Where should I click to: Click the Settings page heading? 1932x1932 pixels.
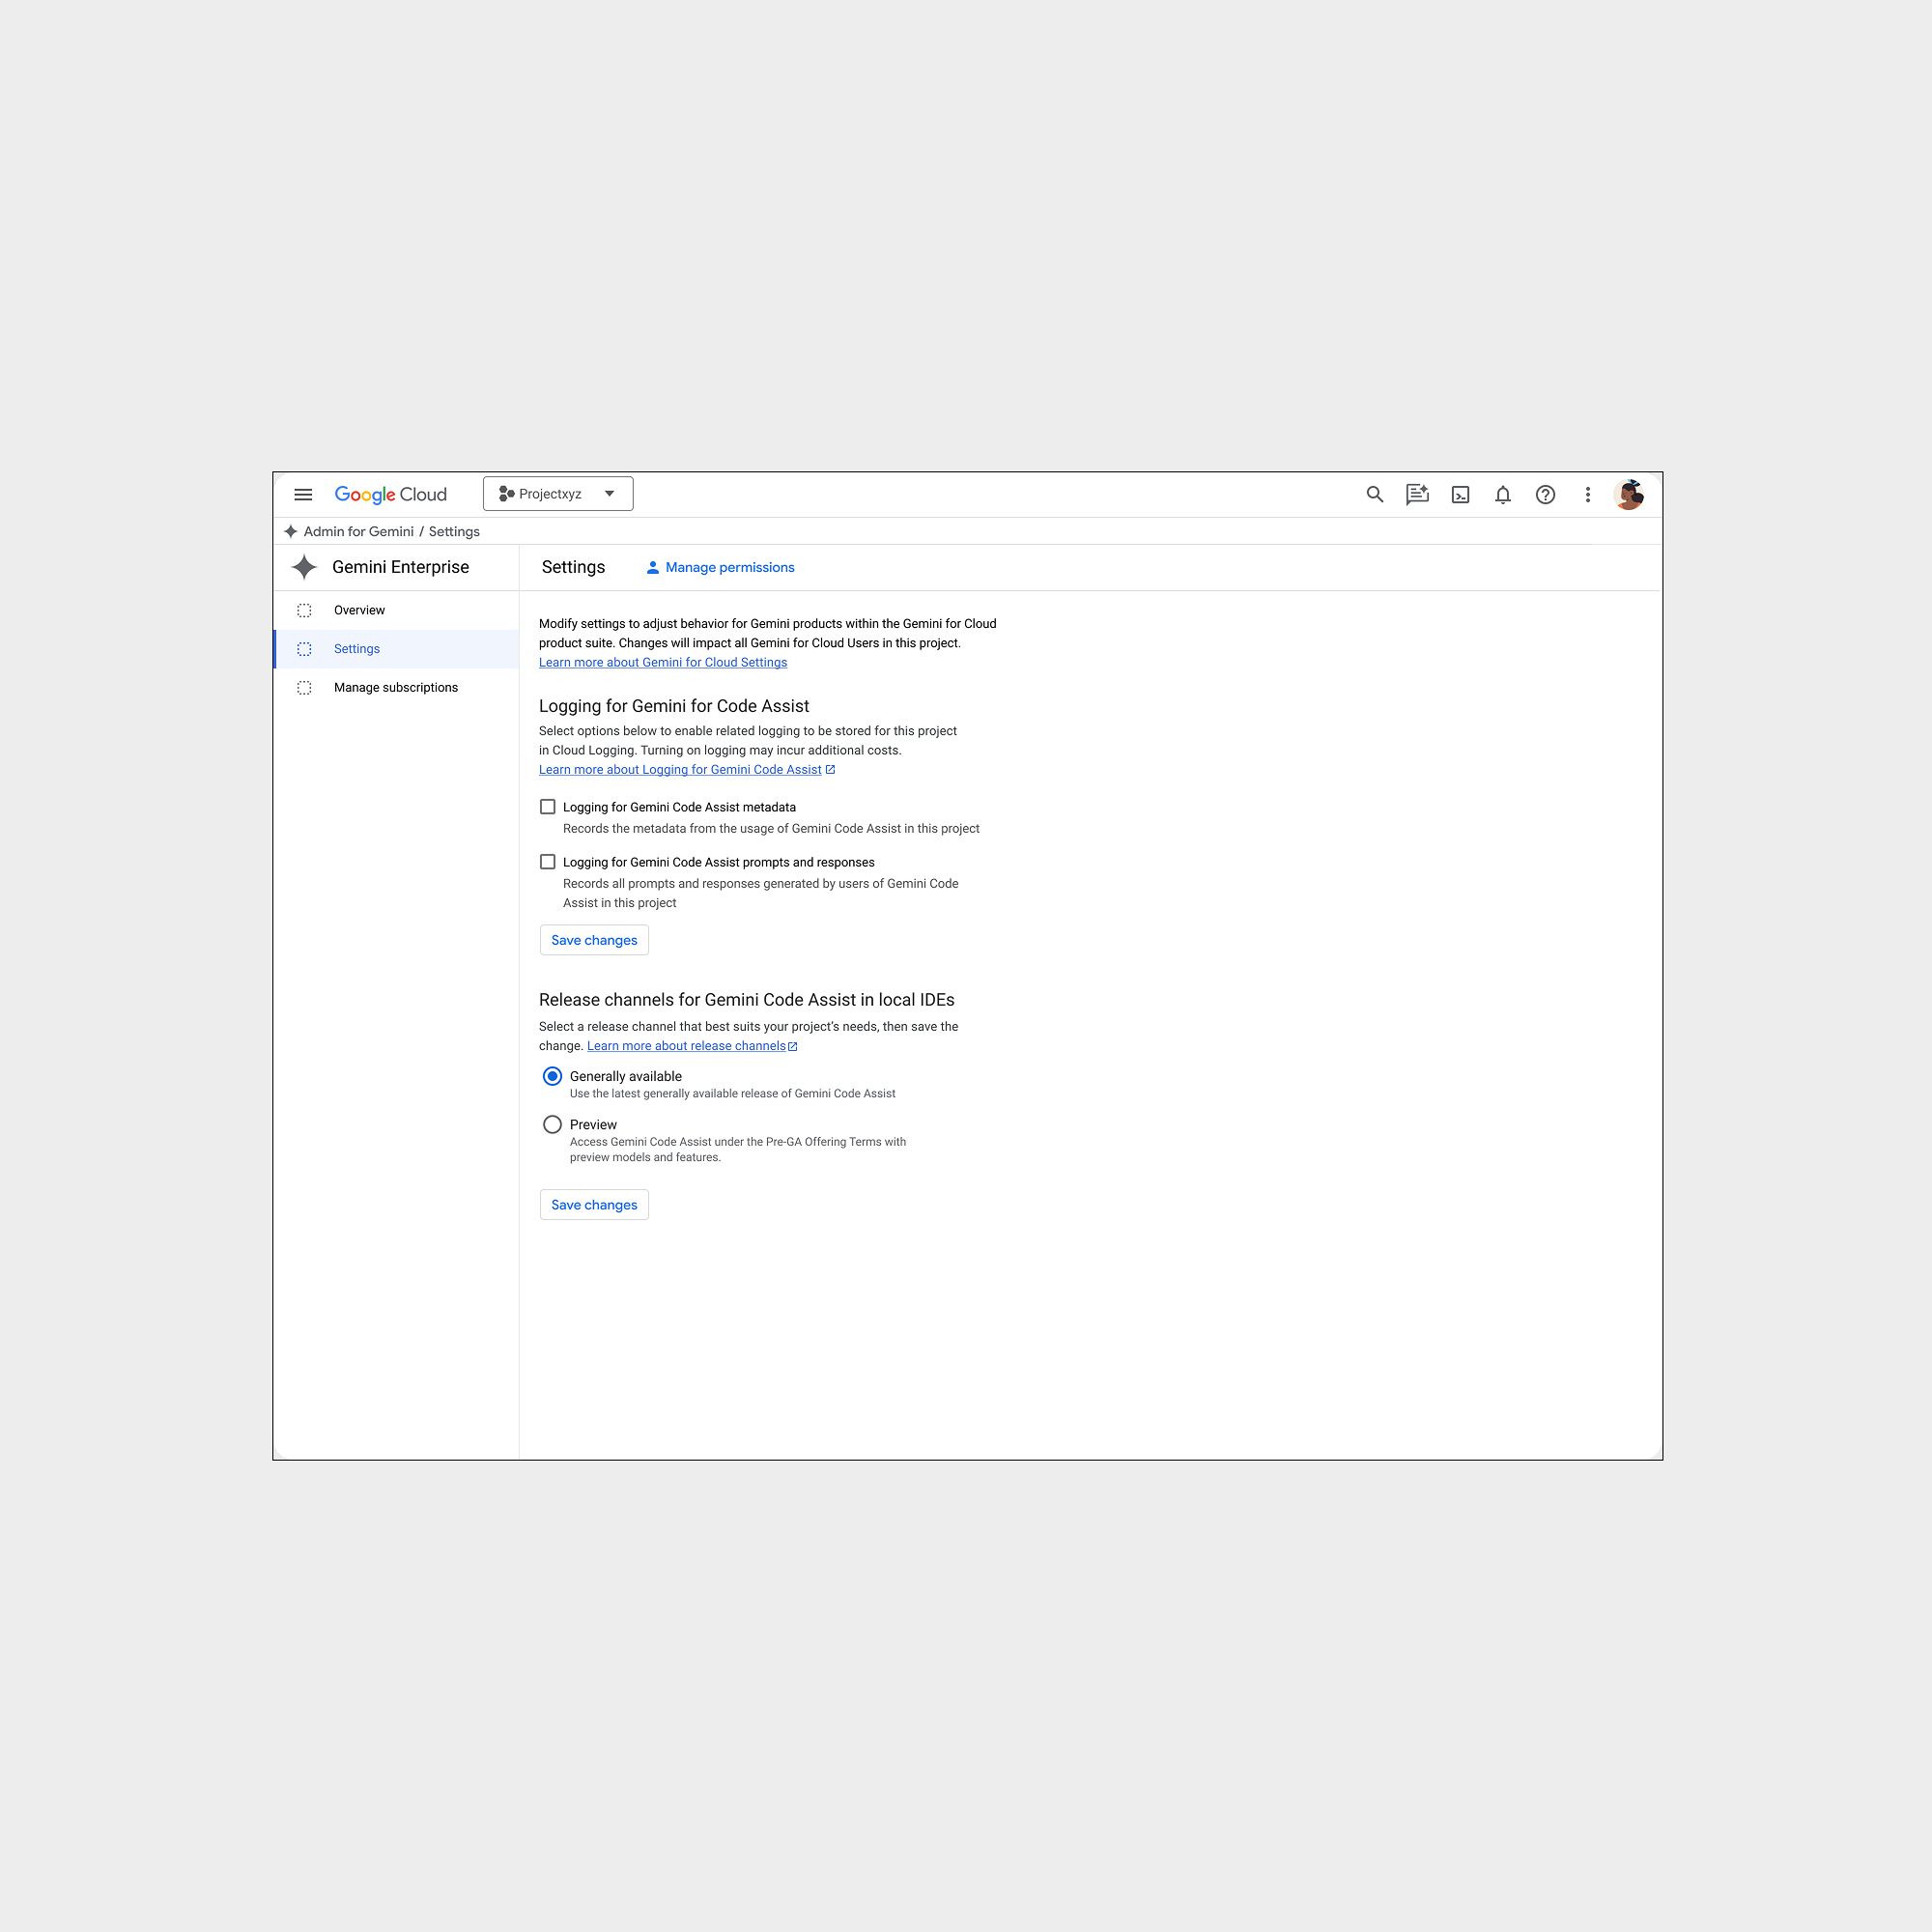(573, 567)
